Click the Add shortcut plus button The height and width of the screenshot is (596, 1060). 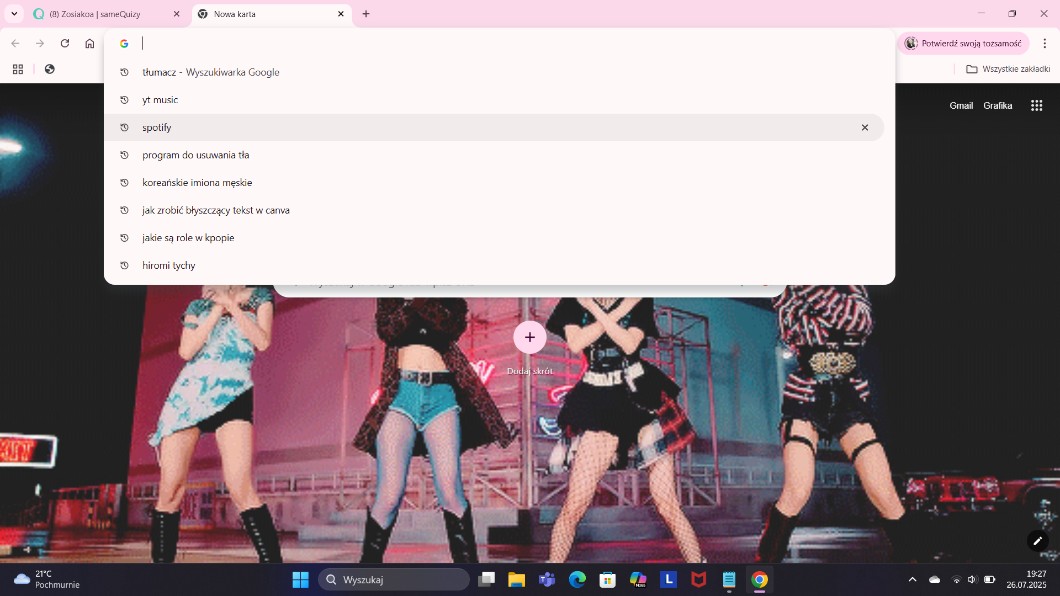(529, 337)
